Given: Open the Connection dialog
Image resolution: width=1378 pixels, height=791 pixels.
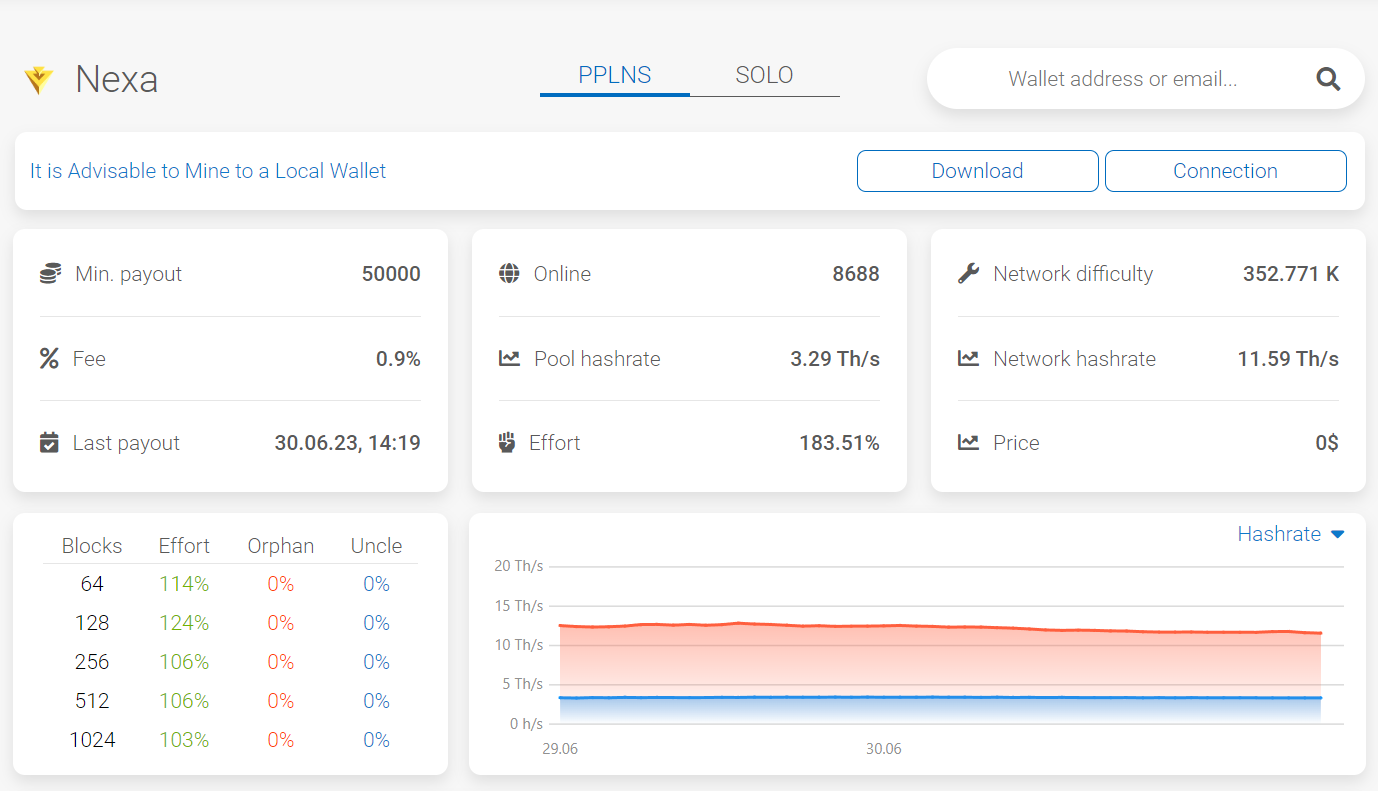Looking at the screenshot, I should 1225,170.
